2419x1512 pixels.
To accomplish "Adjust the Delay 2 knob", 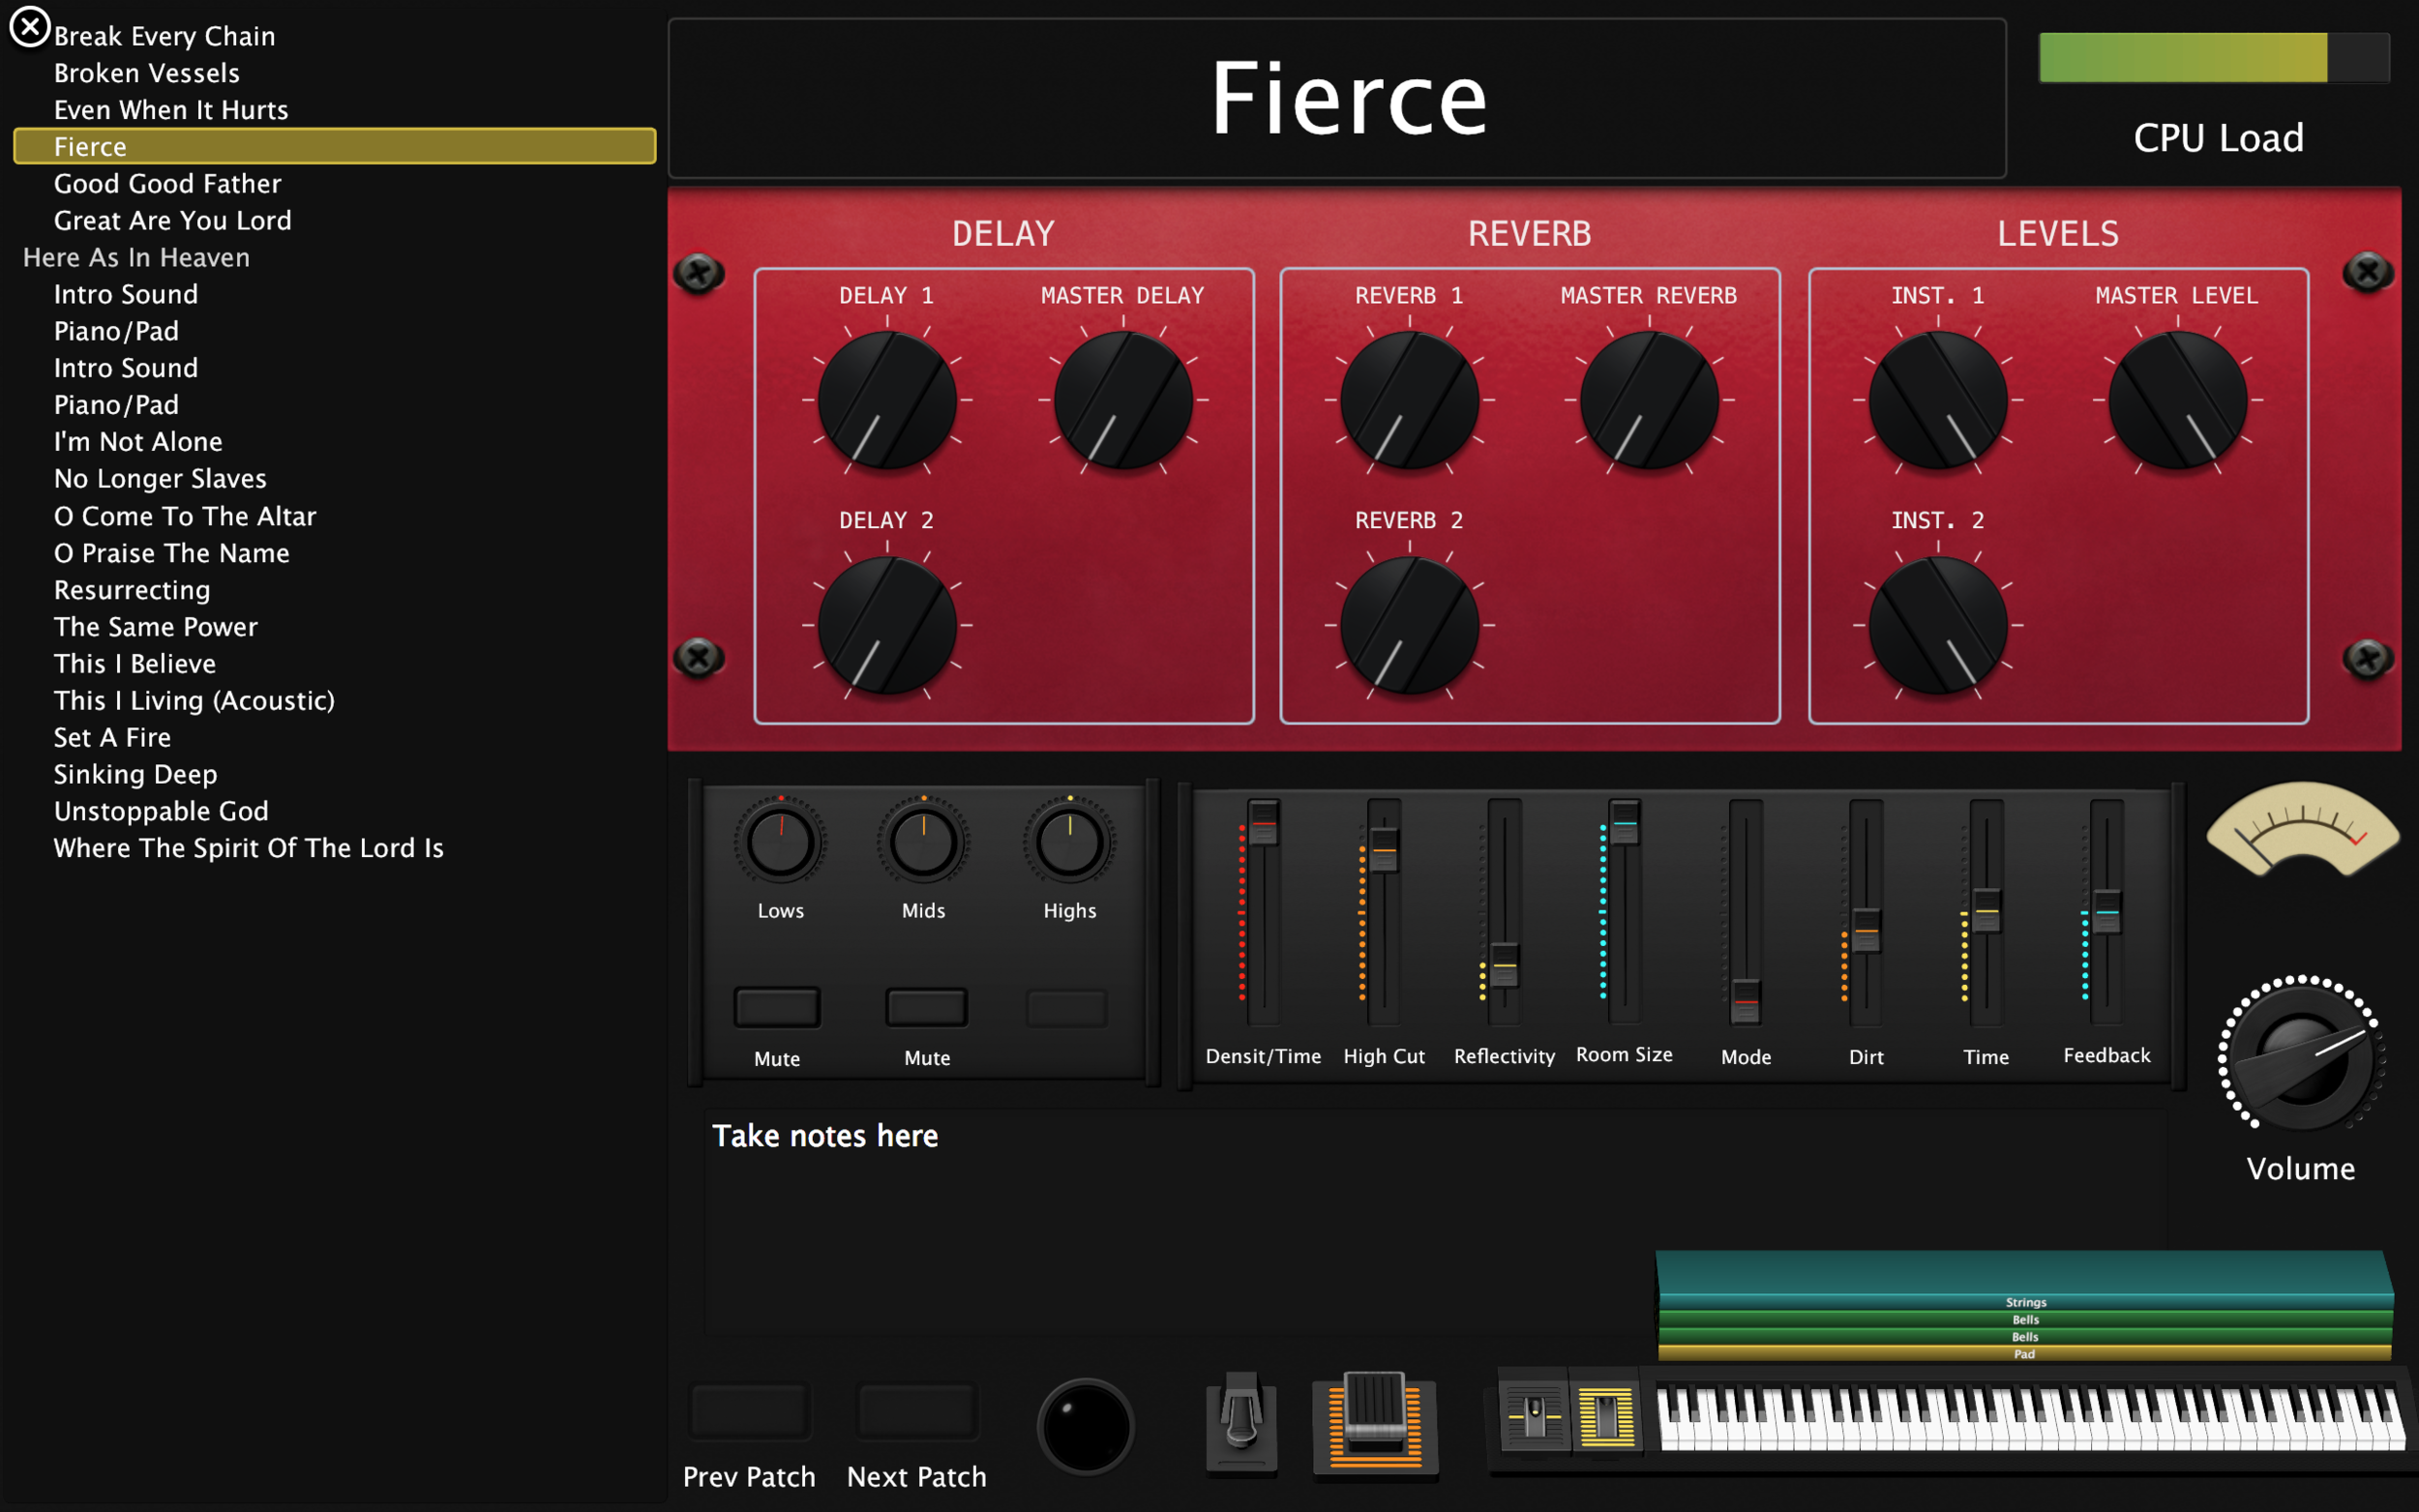I will [887, 625].
